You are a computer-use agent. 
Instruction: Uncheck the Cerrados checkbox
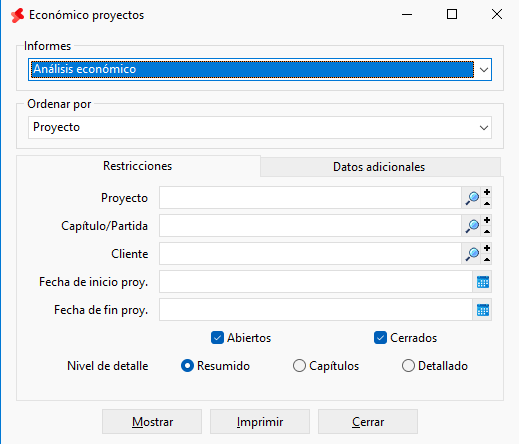coord(380,338)
